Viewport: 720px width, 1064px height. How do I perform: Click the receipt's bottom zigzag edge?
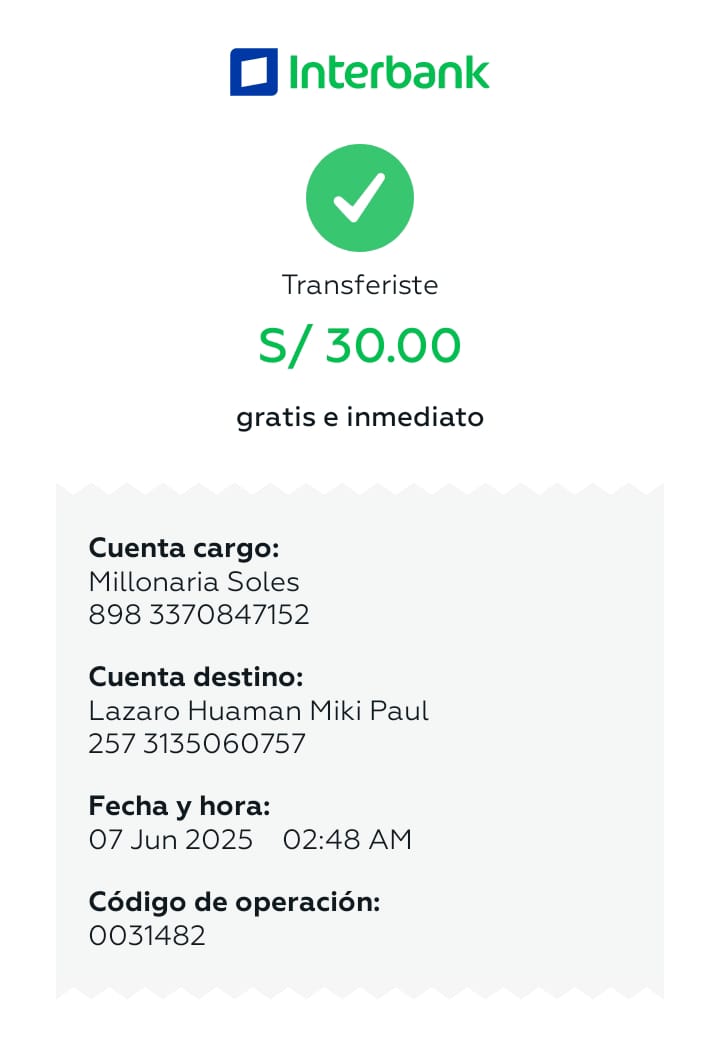coord(360,993)
